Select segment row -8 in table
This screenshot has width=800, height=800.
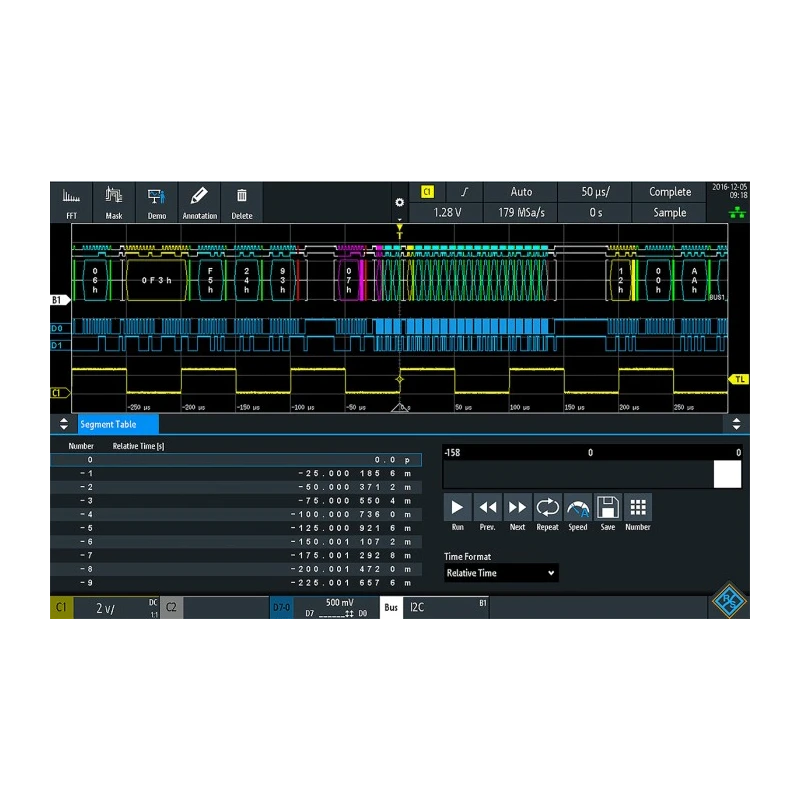pos(236,569)
